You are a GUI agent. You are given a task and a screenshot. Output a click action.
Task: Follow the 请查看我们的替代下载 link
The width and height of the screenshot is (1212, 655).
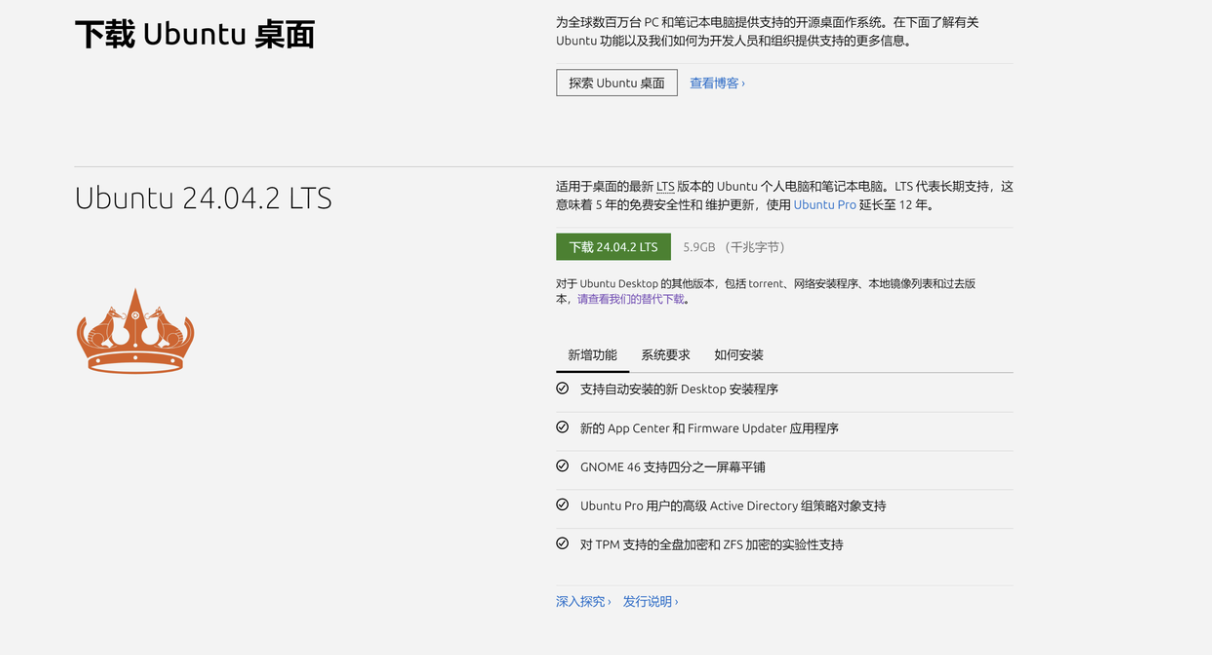click(630, 299)
